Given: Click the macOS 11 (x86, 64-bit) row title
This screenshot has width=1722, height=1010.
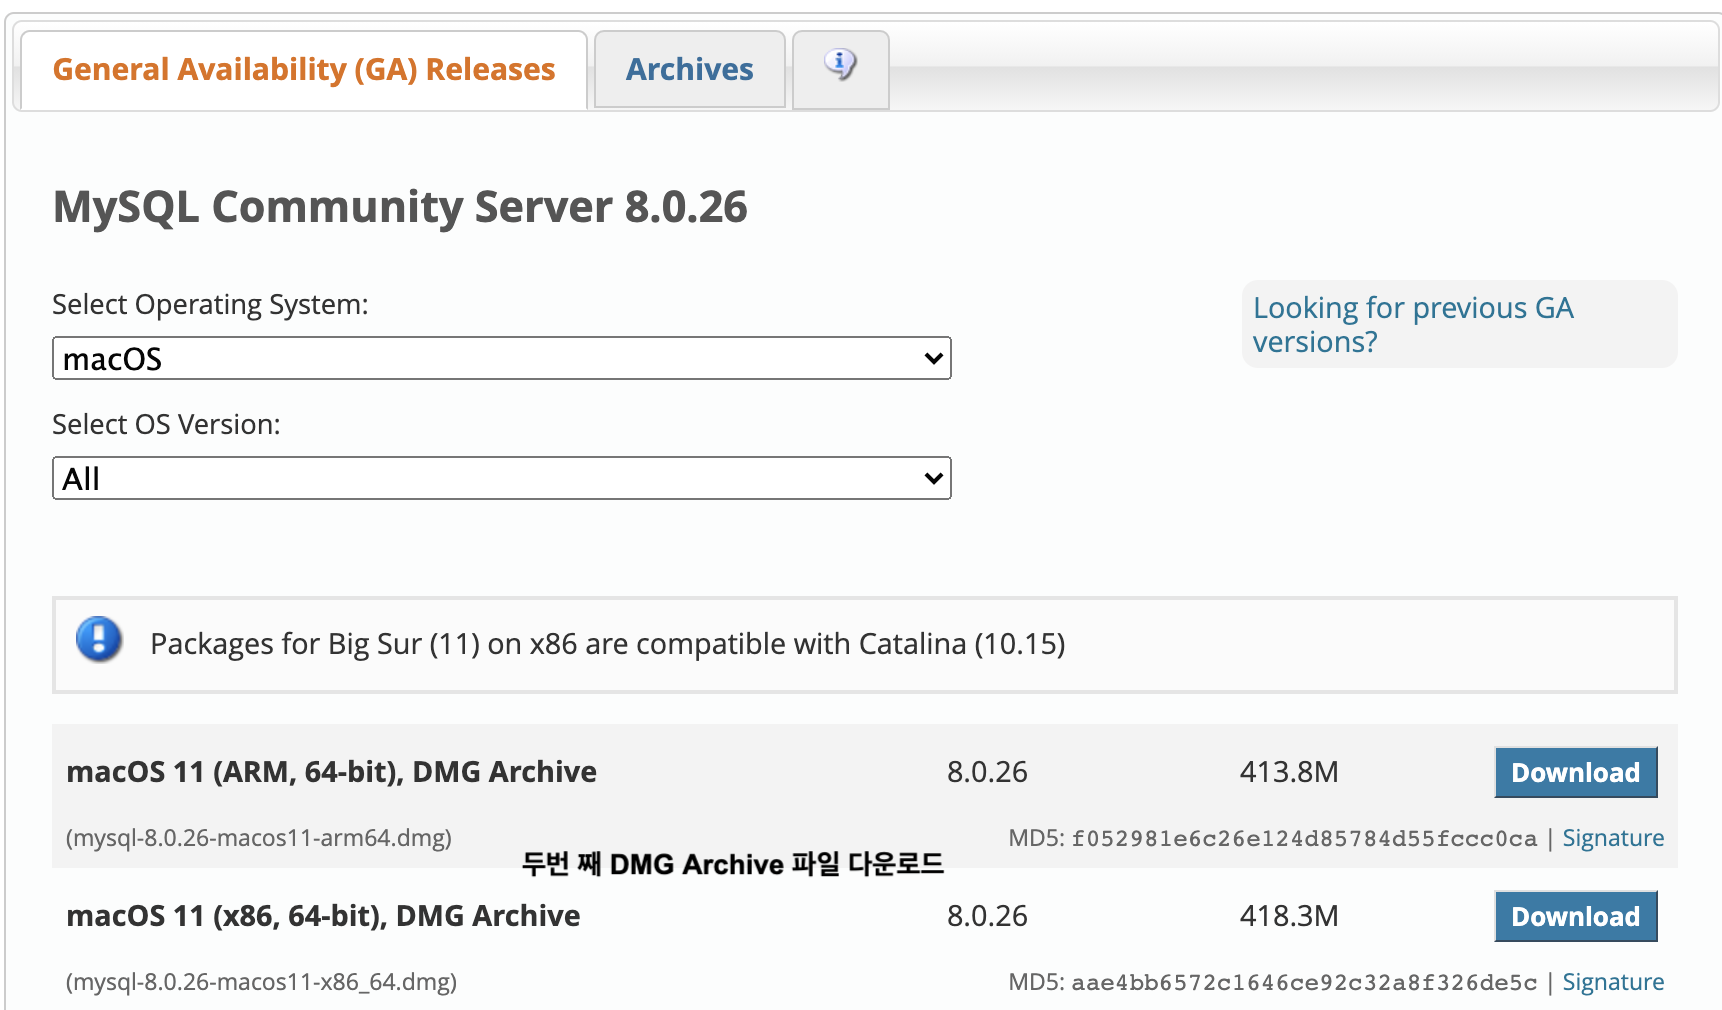Looking at the screenshot, I should click(x=323, y=916).
